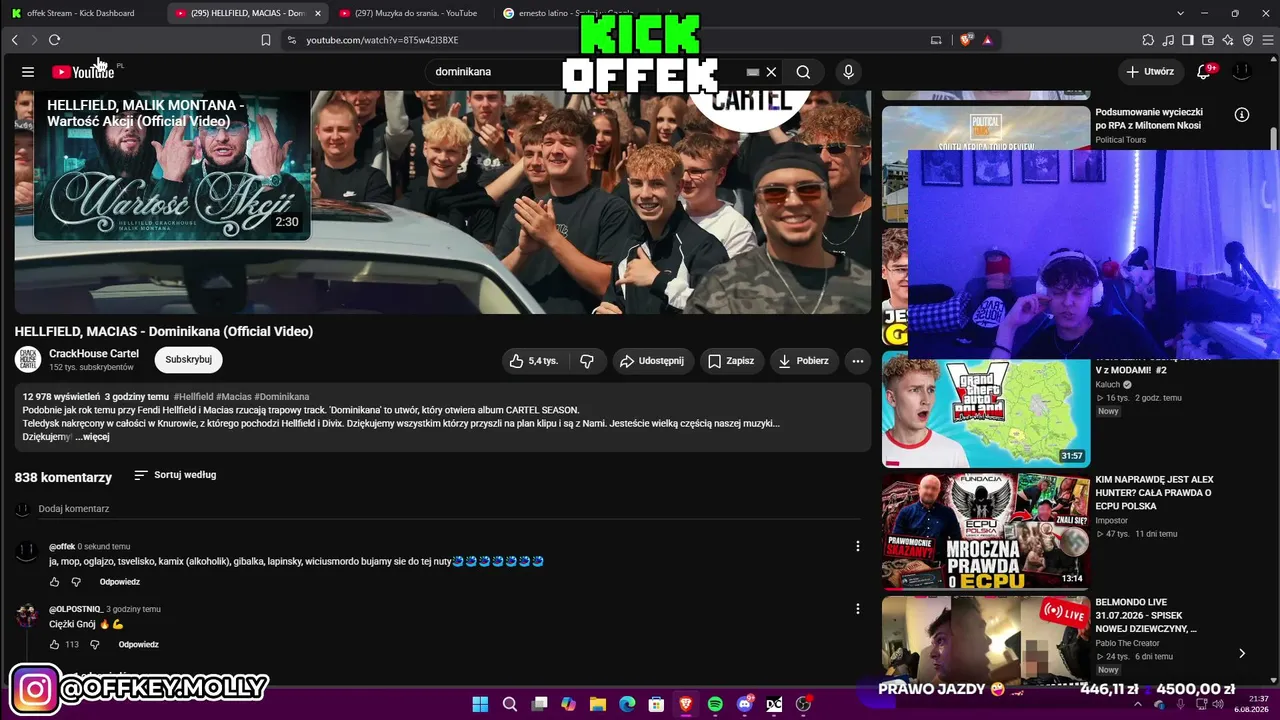Screen dimensions: 1280x720
Task: Open the BELMONDO LIVE video title
Action: (x=1147, y=616)
